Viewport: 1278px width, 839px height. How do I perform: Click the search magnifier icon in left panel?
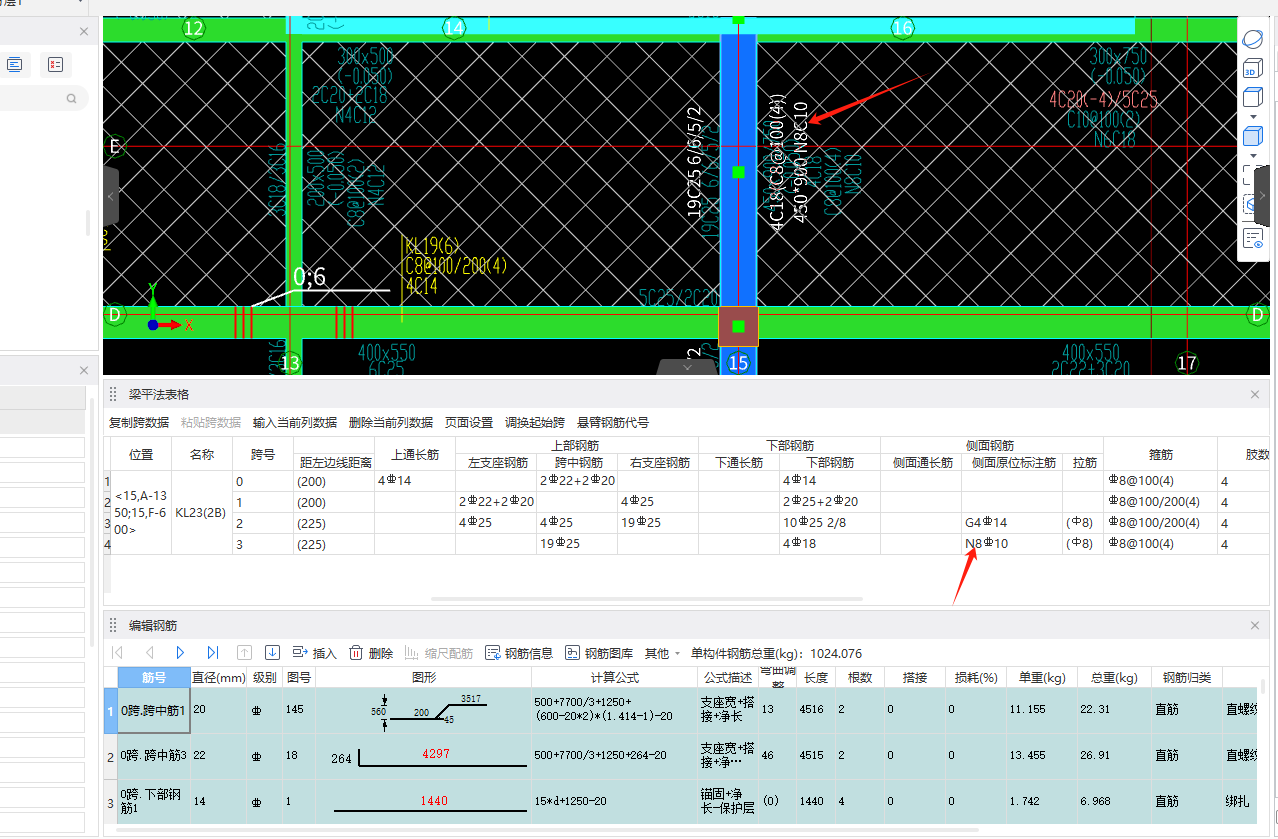point(71,99)
